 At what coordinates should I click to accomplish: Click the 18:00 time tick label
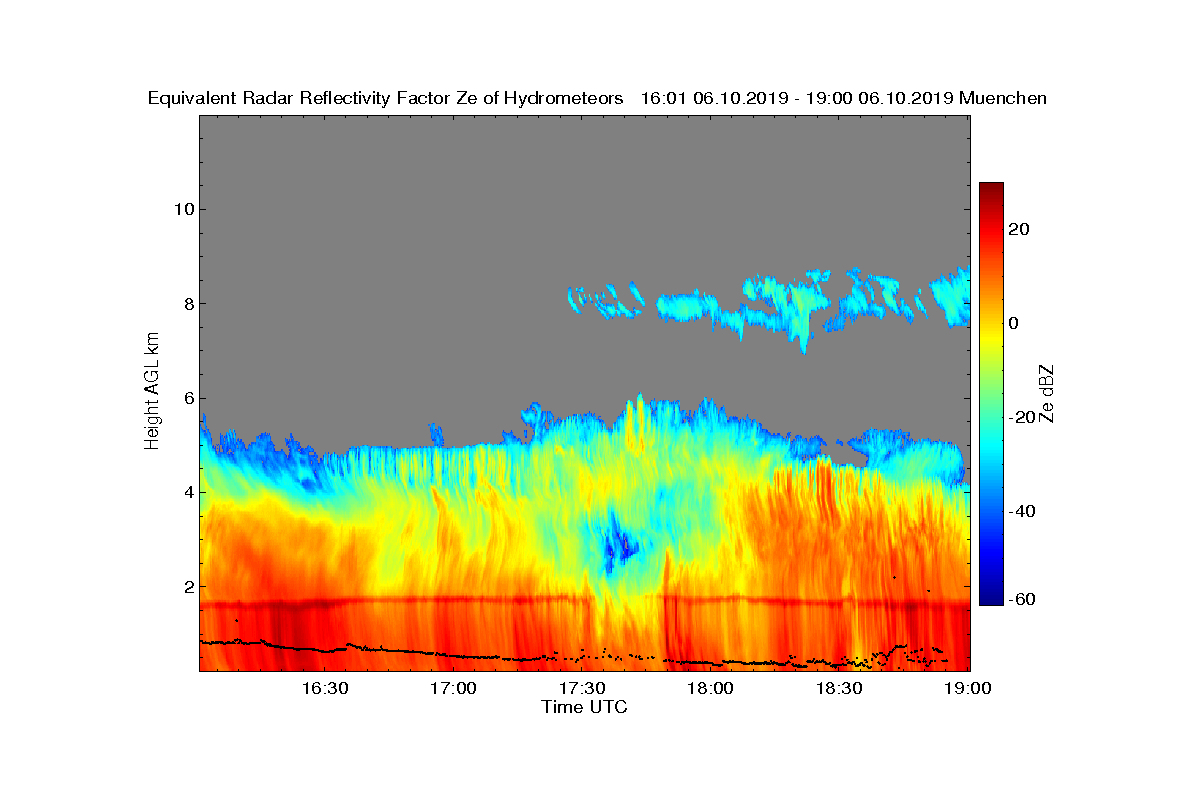(x=711, y=688)
